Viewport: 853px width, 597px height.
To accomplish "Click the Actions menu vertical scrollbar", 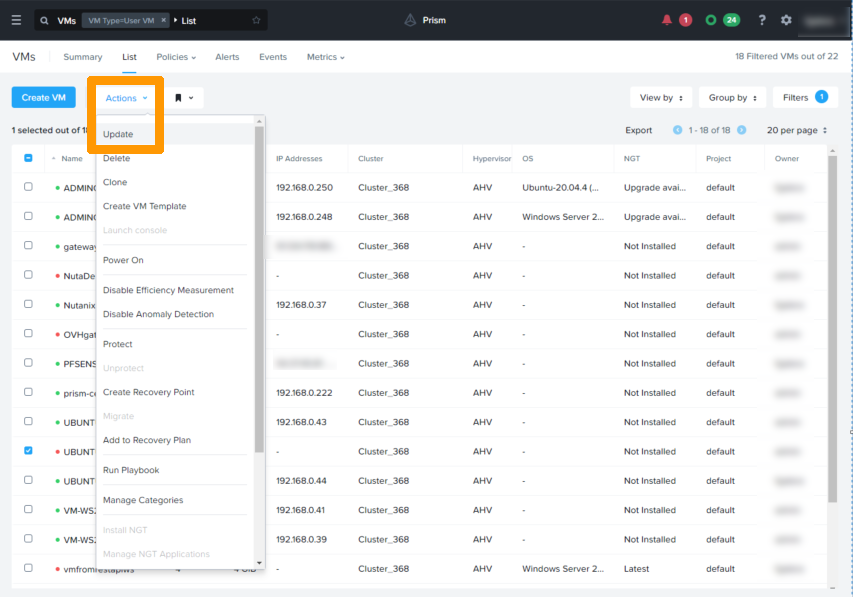I will (x=260, y=290).
